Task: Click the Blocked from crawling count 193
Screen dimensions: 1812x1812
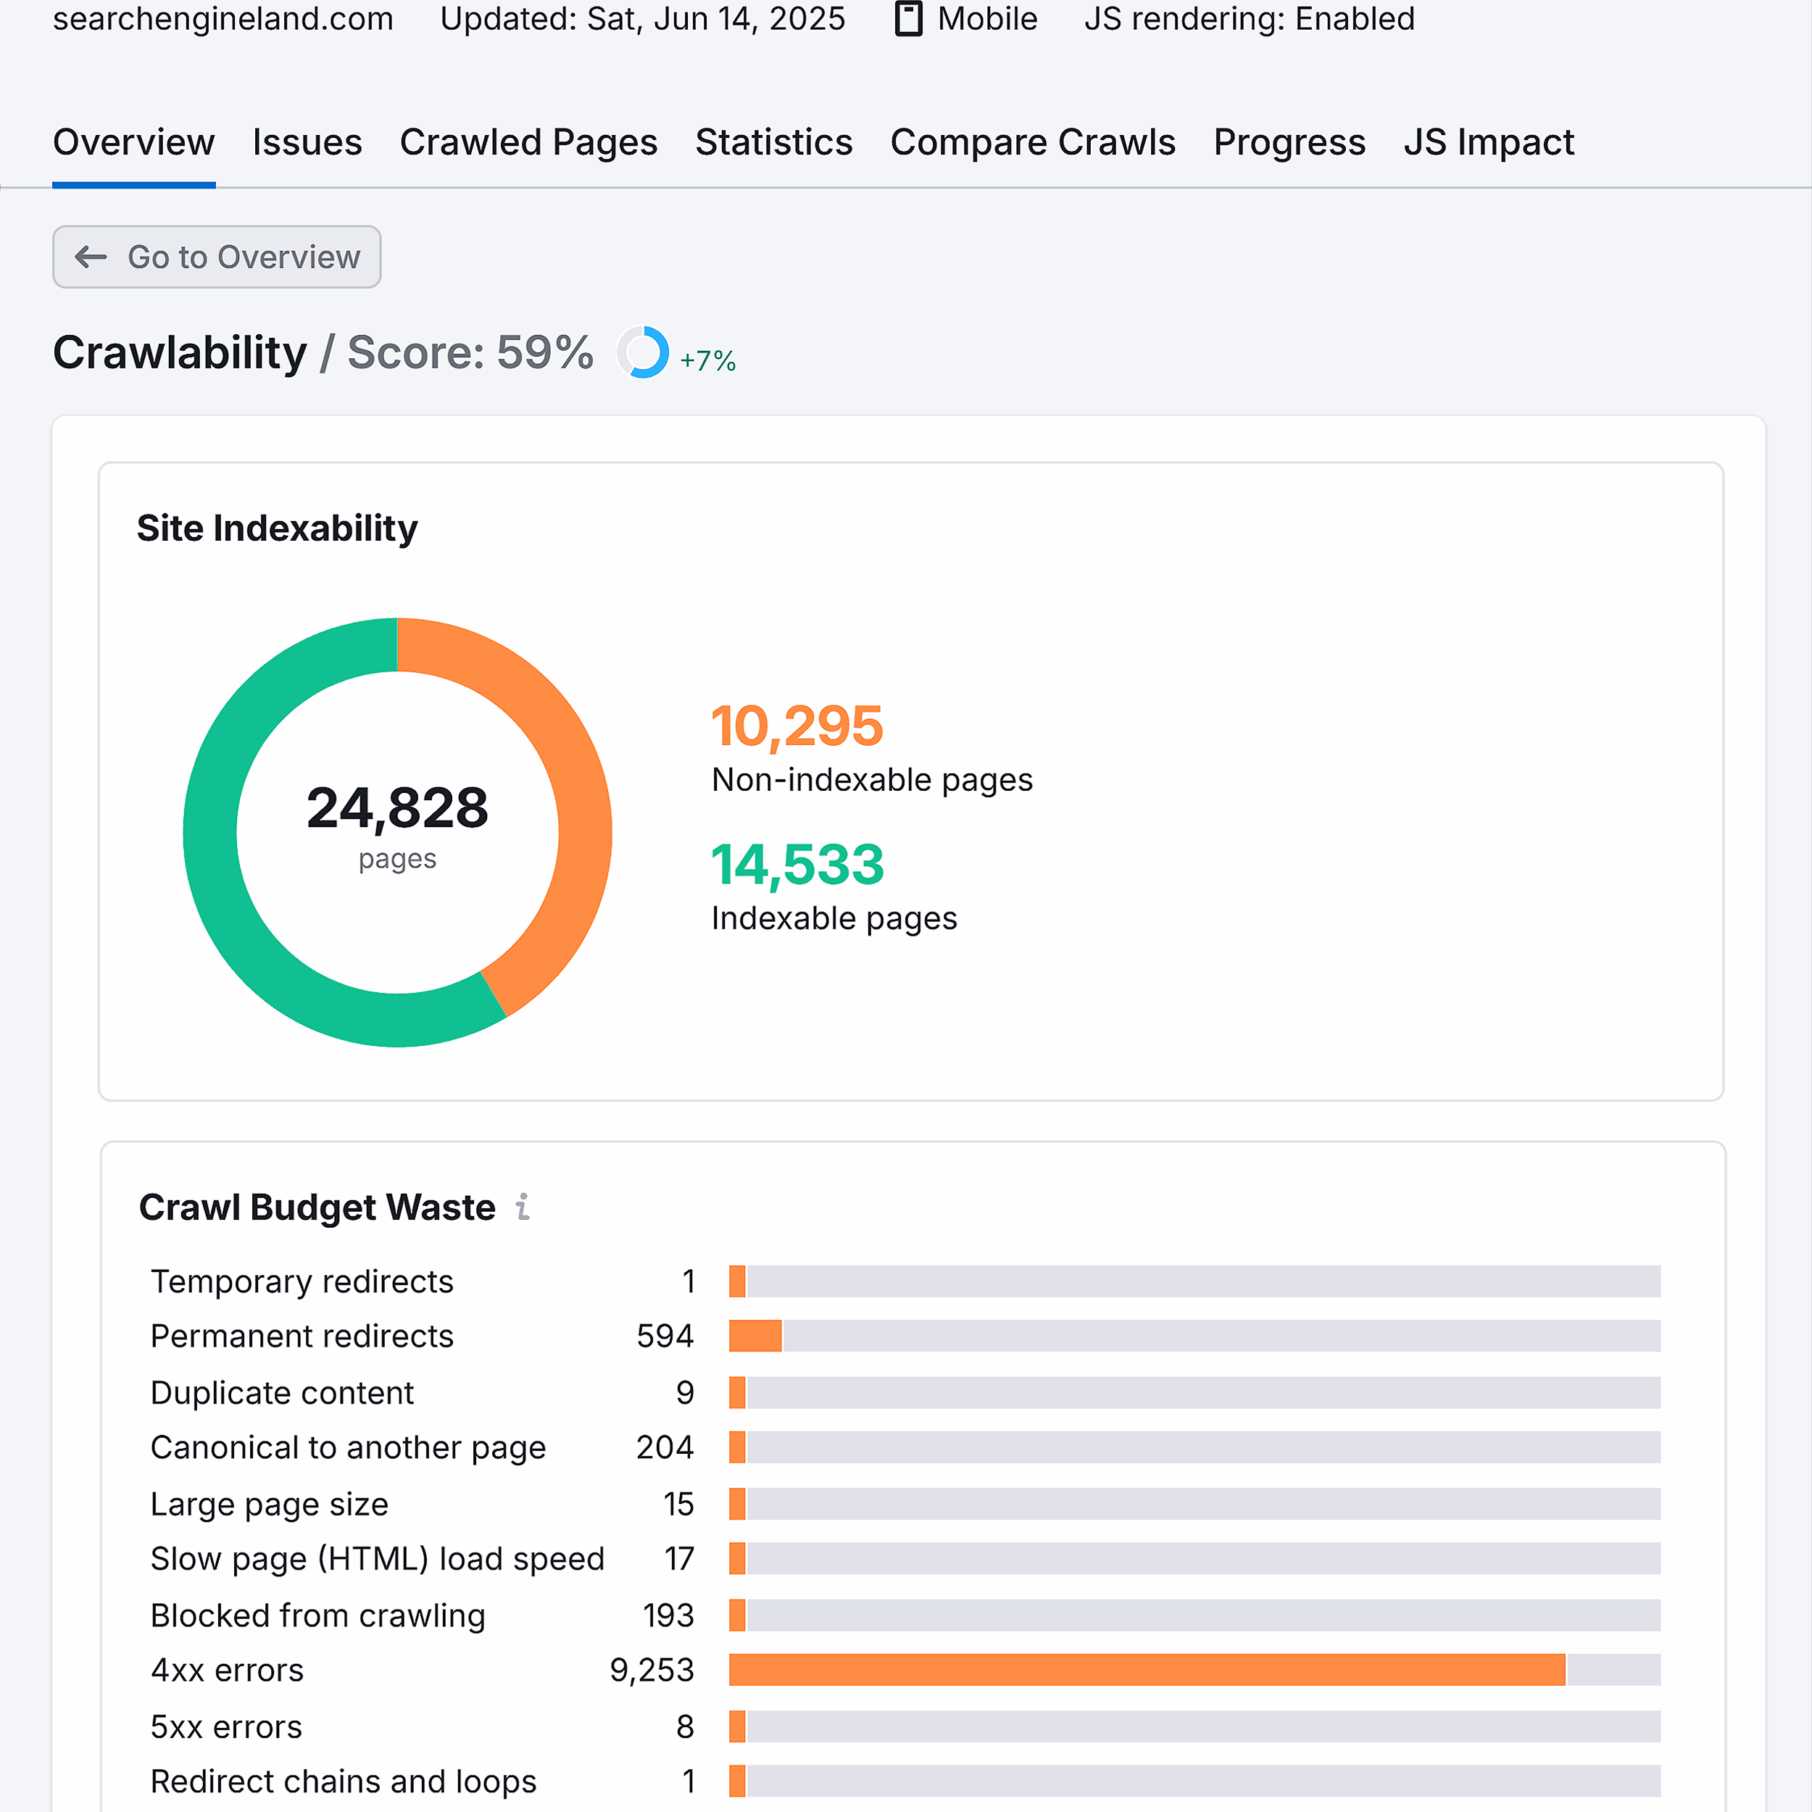Action: pyautogui.click(x=667, y=1615)
